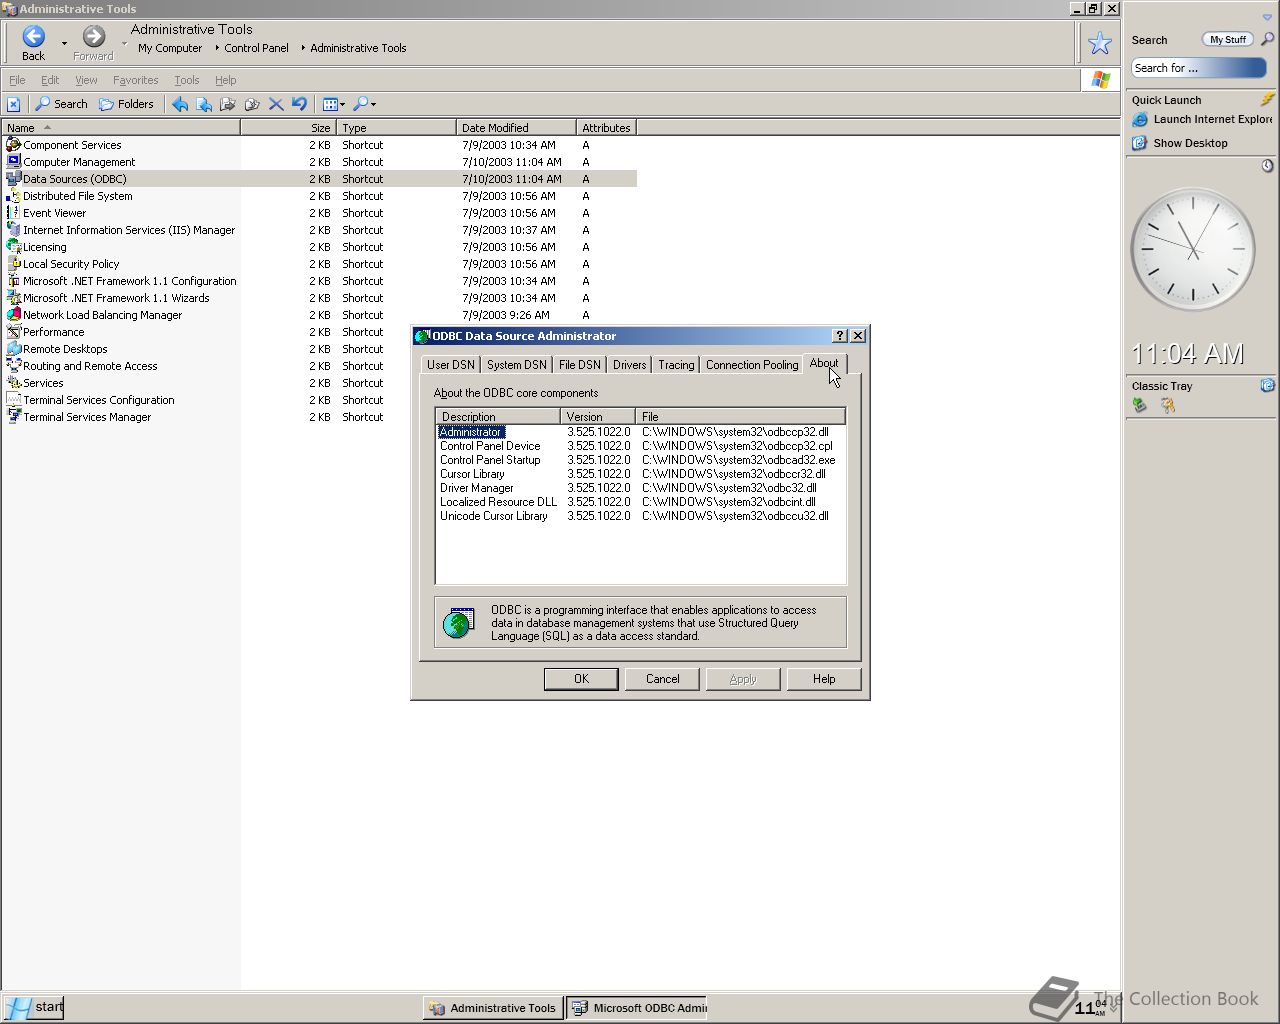Click the Delete (X) toolbar icon
This screenshot has height=1024, width=1280.
pyautogui.click(x=276, y=104)
